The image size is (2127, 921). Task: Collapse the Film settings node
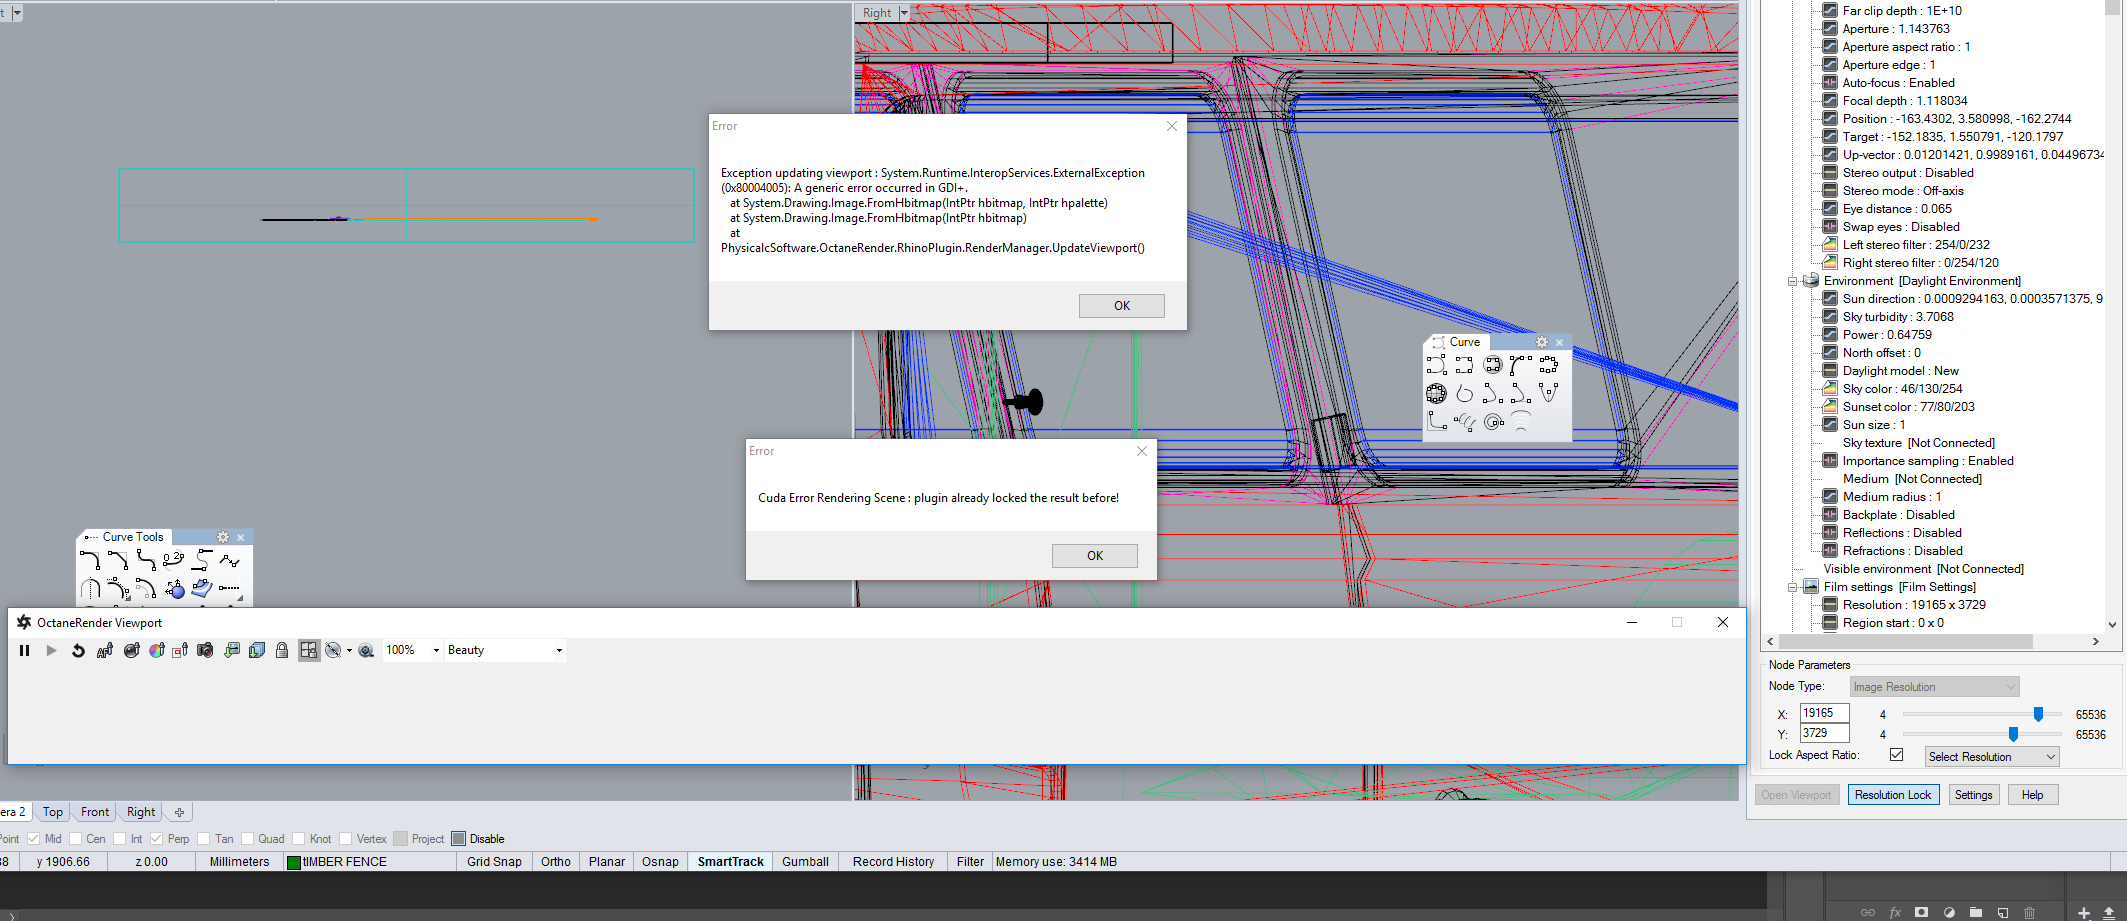click(x=1793, y=587)
